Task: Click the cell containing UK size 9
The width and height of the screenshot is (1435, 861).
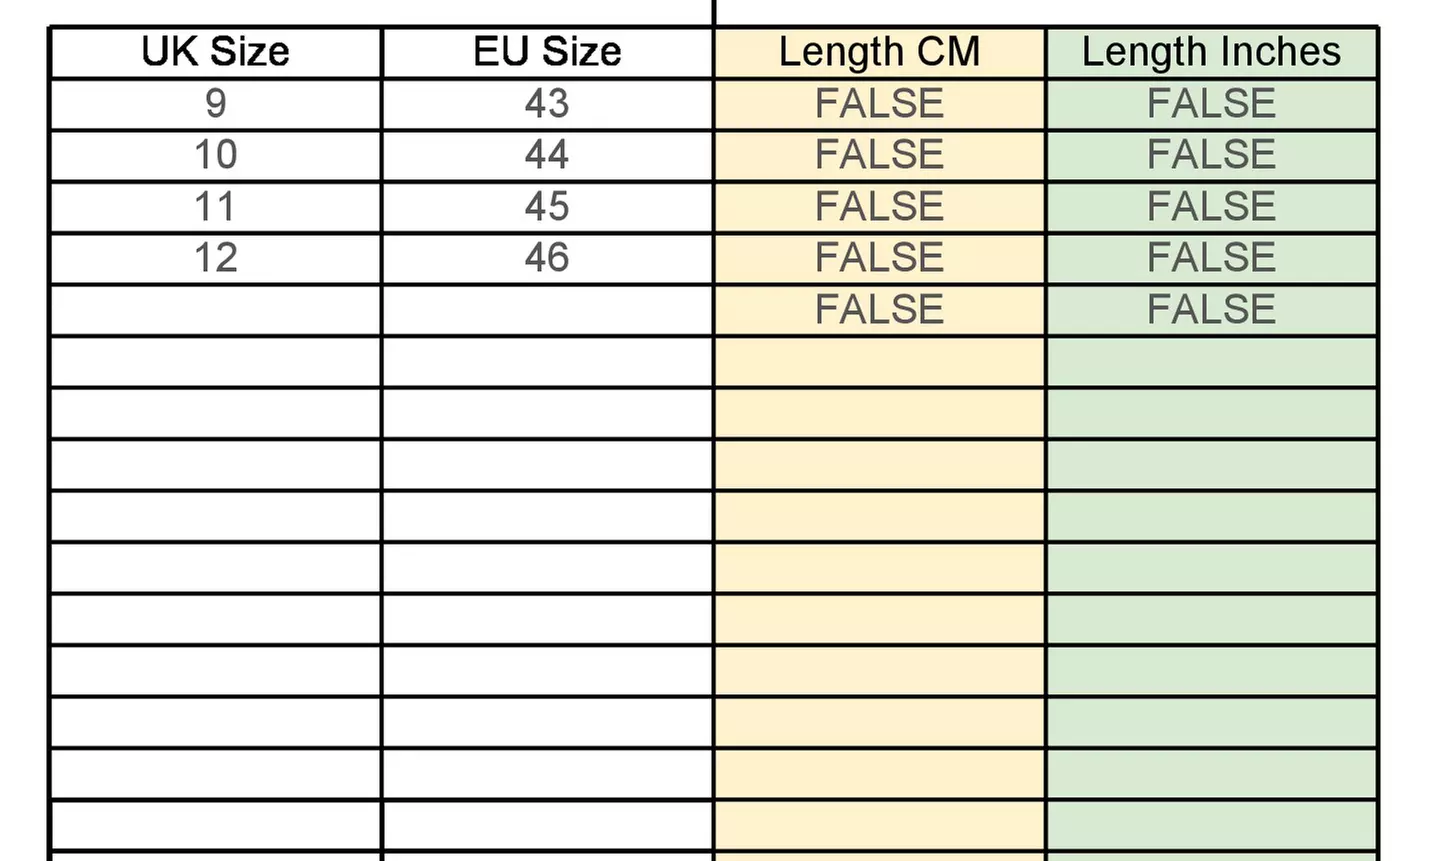Action: pyautogui.click(x=215, y=104)
